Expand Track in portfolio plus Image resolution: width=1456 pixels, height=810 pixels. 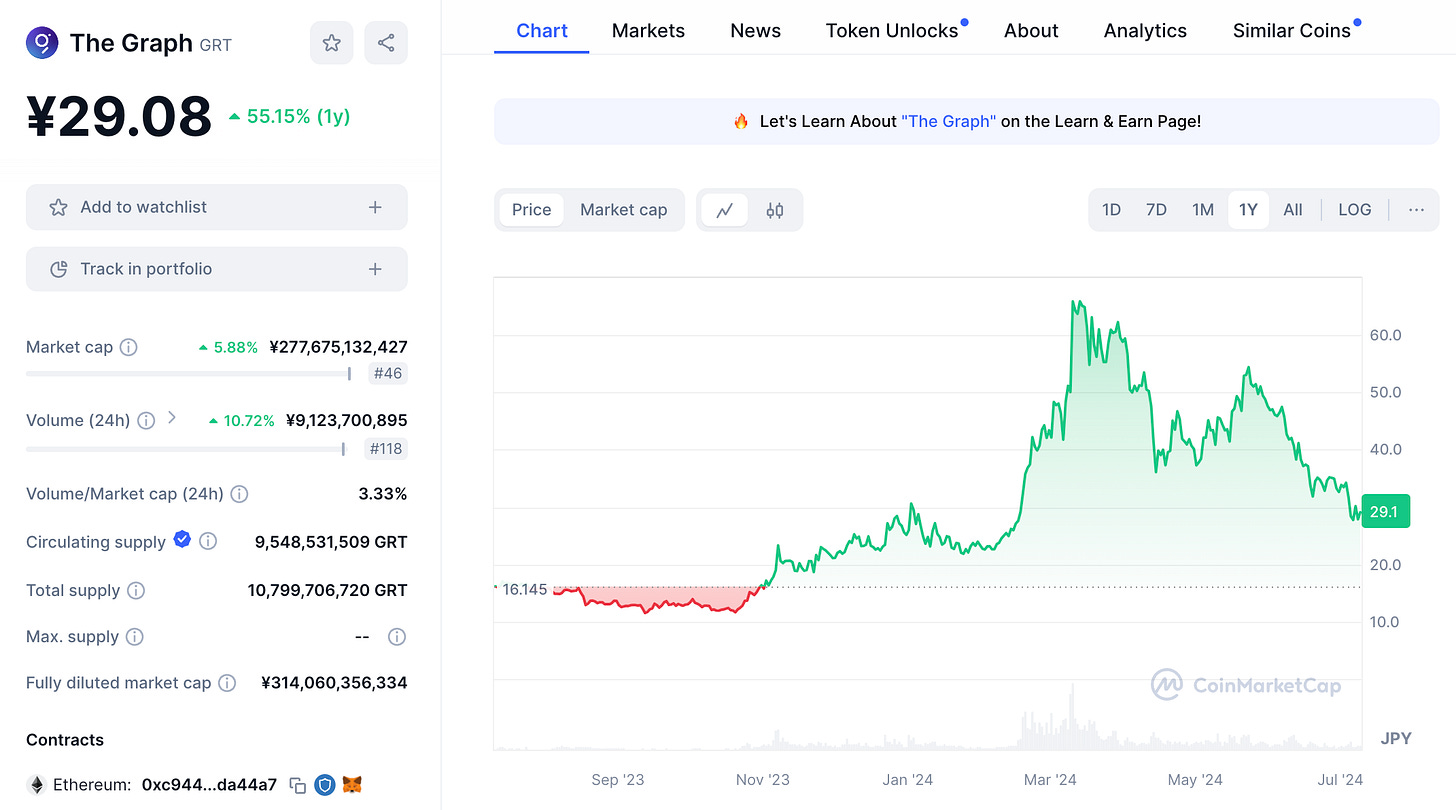coord(375,269)
